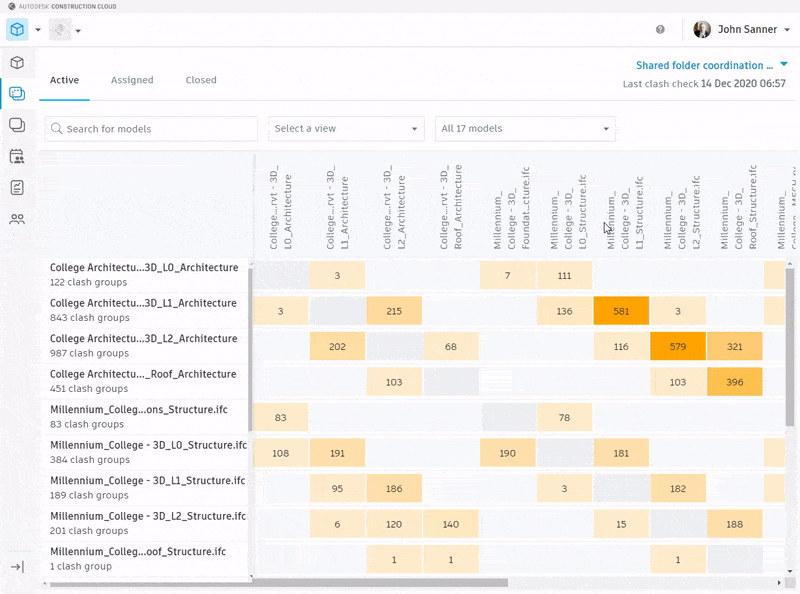Select row 'College Architectu...3D_L1_Architecture'

146,310
